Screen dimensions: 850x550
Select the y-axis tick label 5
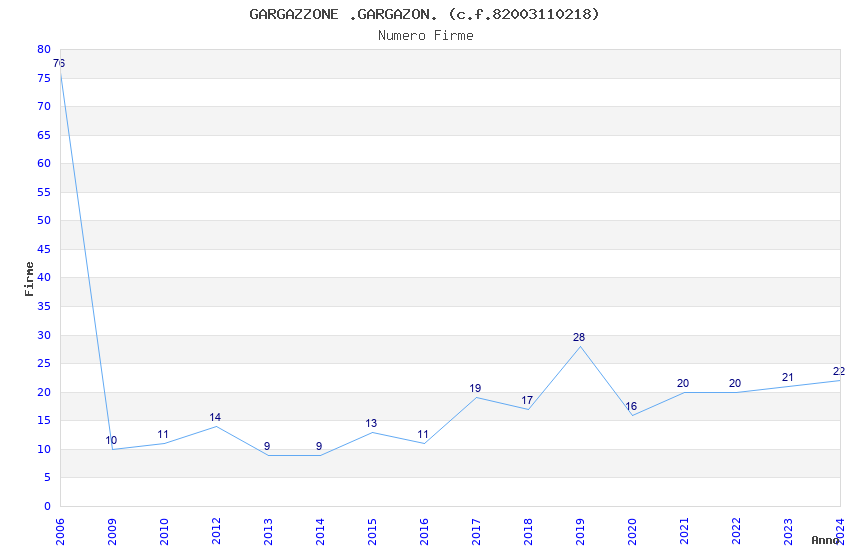click(48, 477)
